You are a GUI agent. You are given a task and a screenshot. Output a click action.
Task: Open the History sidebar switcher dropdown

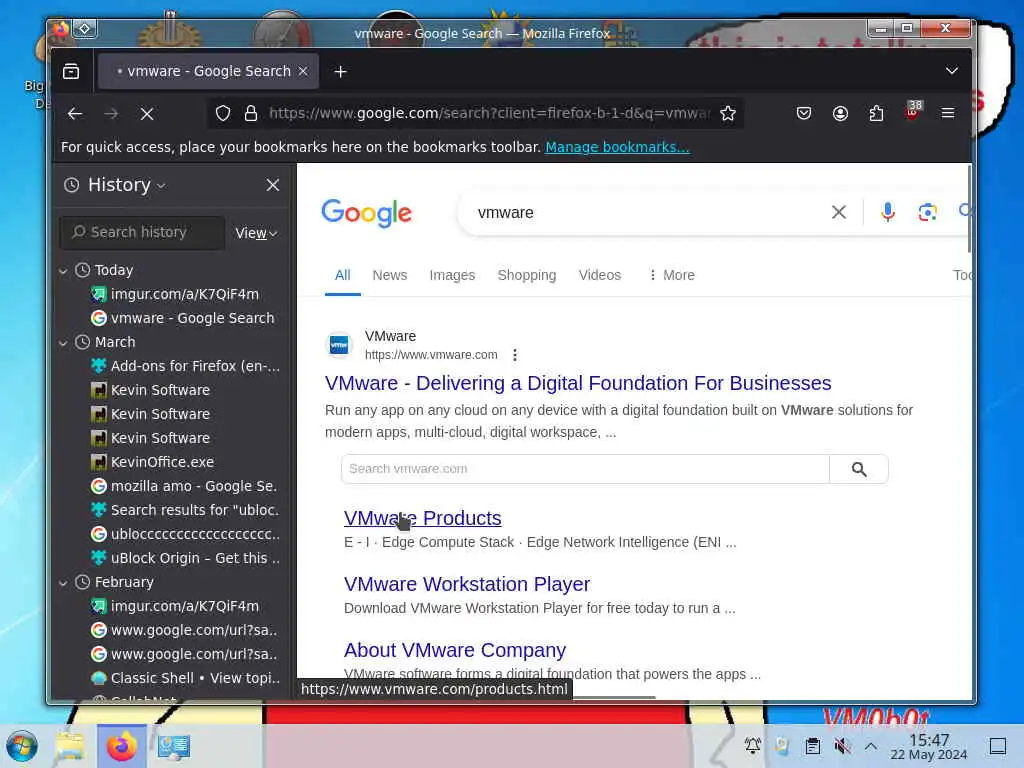click(x=126, y=185)
